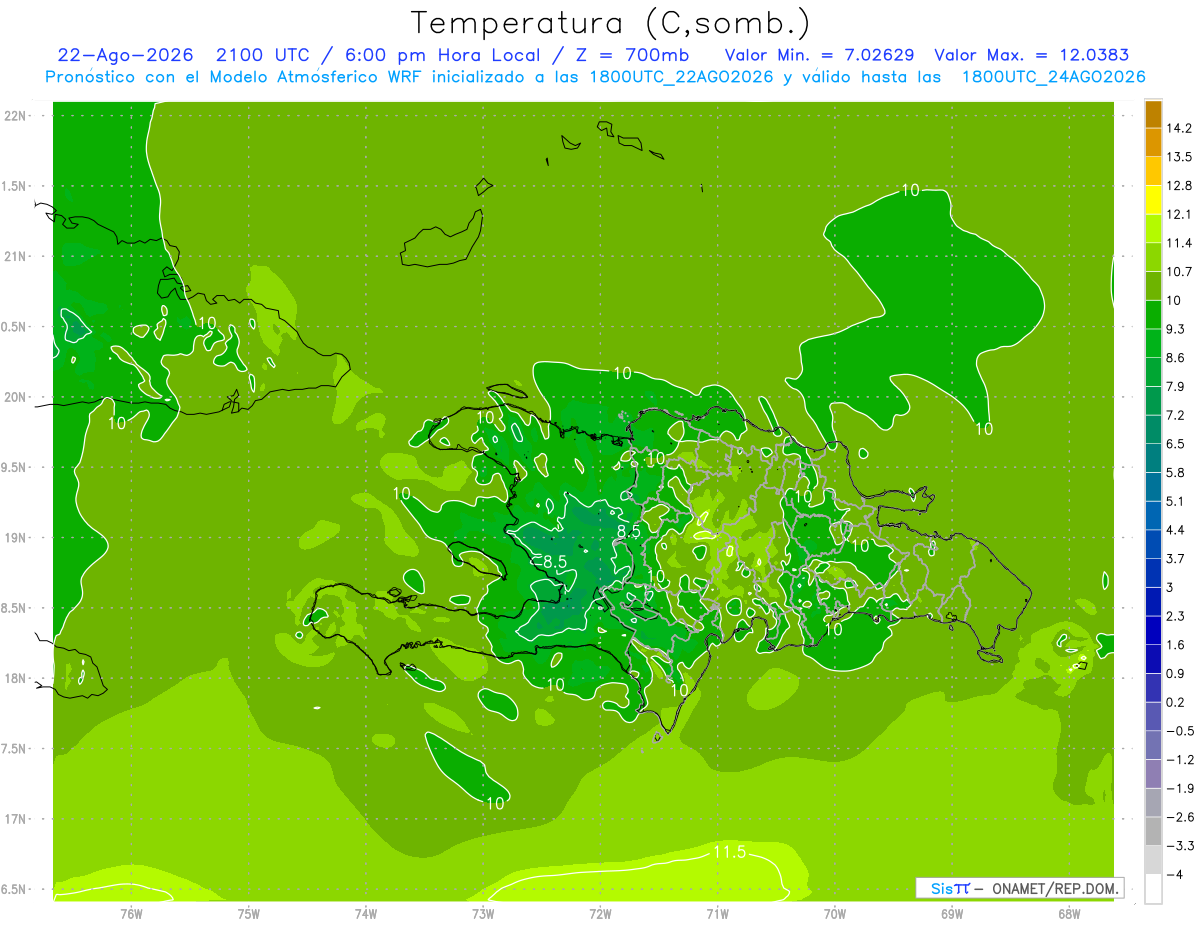1200x927 pixels.
Task: Click the "22N" latitude axis label
Action: 14,116
